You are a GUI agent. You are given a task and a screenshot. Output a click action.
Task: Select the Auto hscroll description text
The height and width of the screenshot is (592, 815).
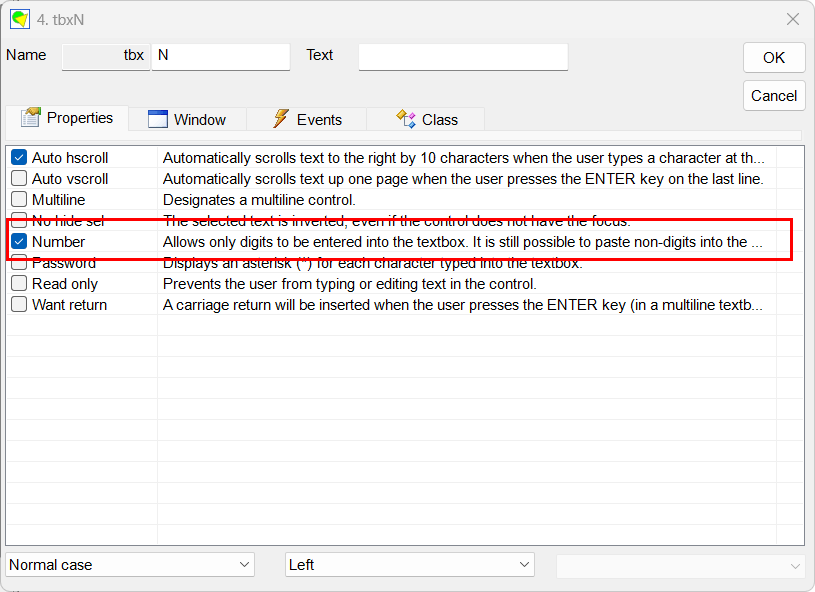point(464,157)
